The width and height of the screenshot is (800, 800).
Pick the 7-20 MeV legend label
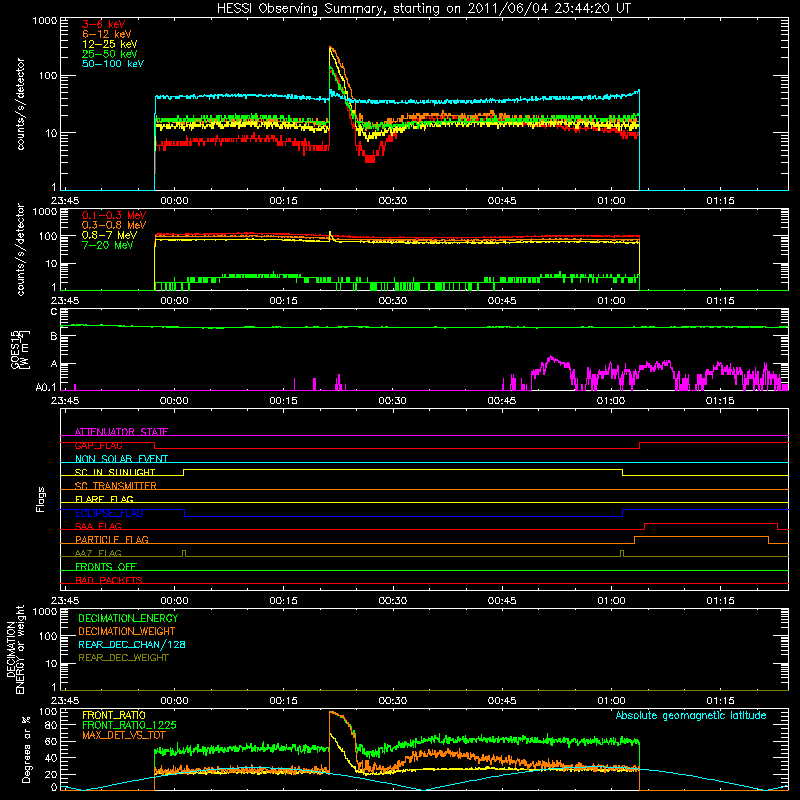point(107,245)
